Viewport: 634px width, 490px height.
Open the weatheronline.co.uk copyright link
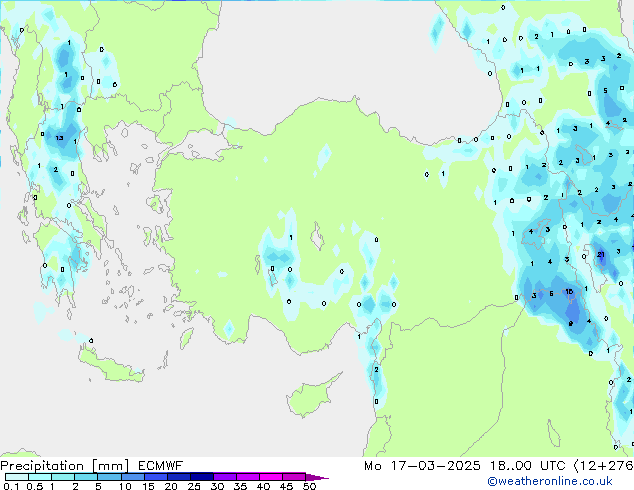point(550,481)
